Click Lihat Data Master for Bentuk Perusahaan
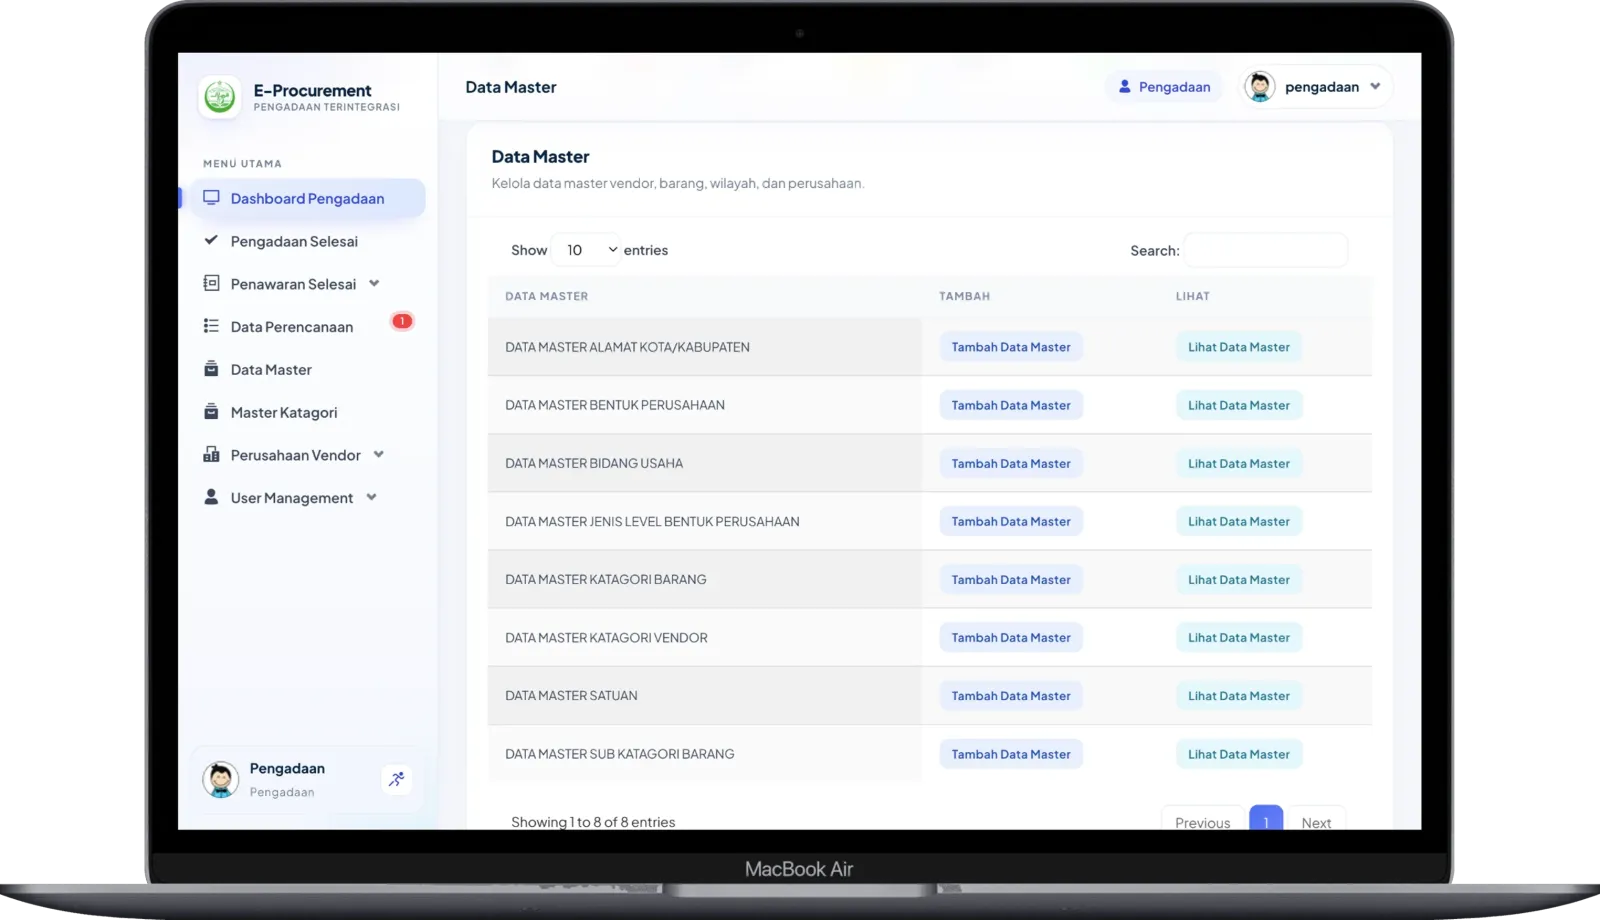The height and width of the screenshot is (920, 1600). pos(1239,405)
